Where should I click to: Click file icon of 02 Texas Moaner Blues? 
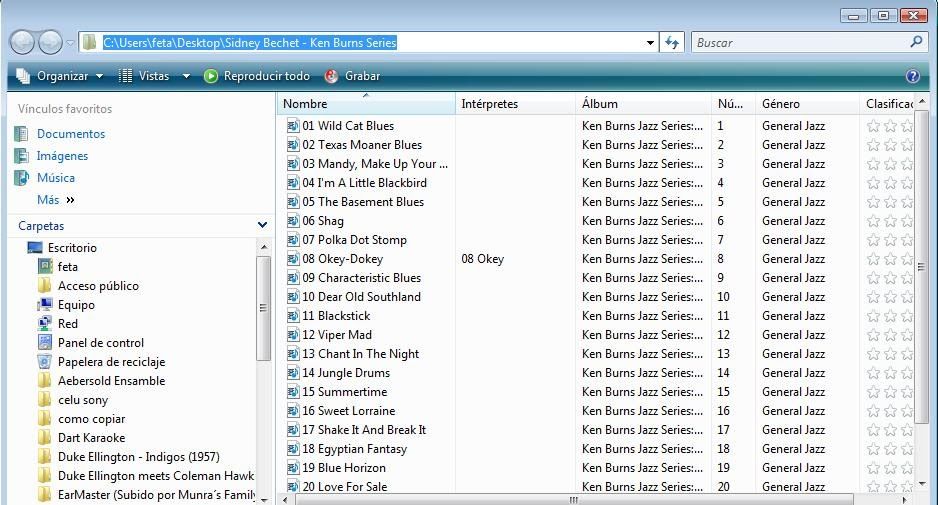click(293, 145)
